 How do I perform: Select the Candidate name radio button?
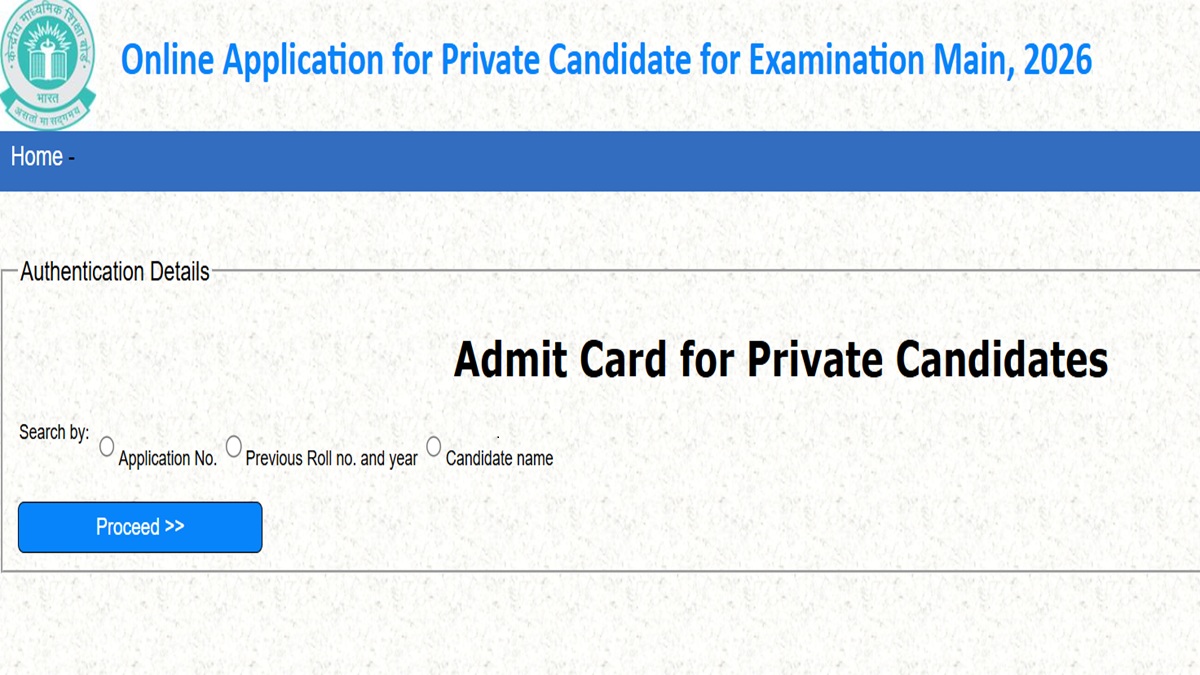tap(433, 446)
